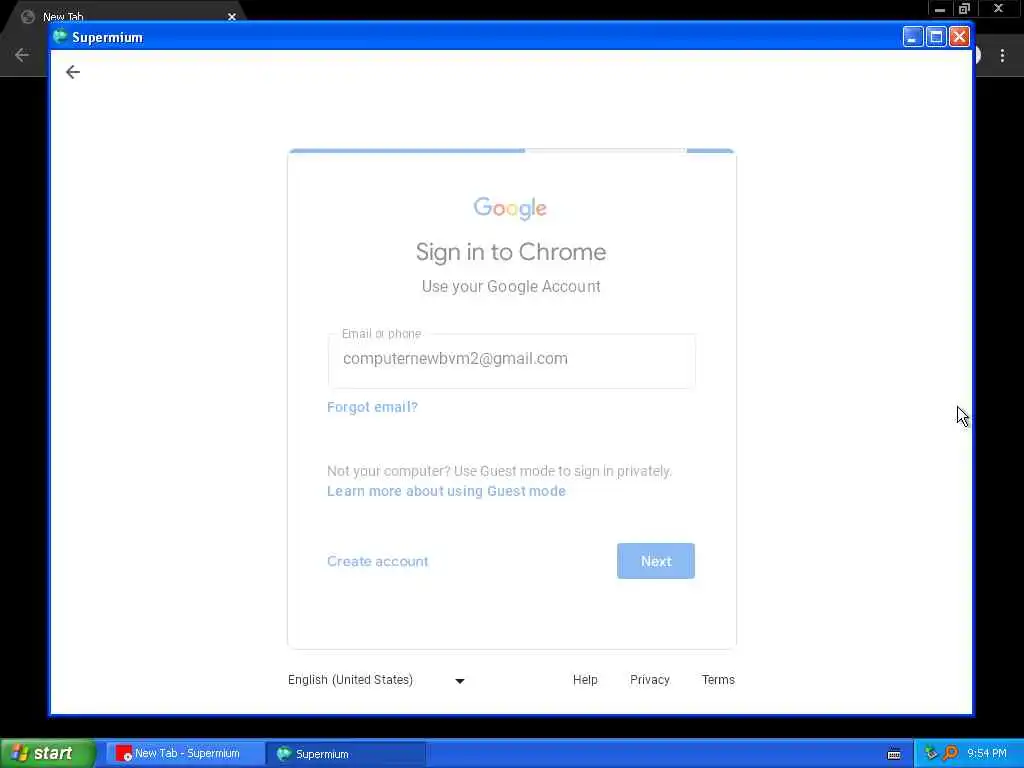This screenshot has width=1024, height=768.
Task: Open the Privacy link
Action: (x=650, y=680)
